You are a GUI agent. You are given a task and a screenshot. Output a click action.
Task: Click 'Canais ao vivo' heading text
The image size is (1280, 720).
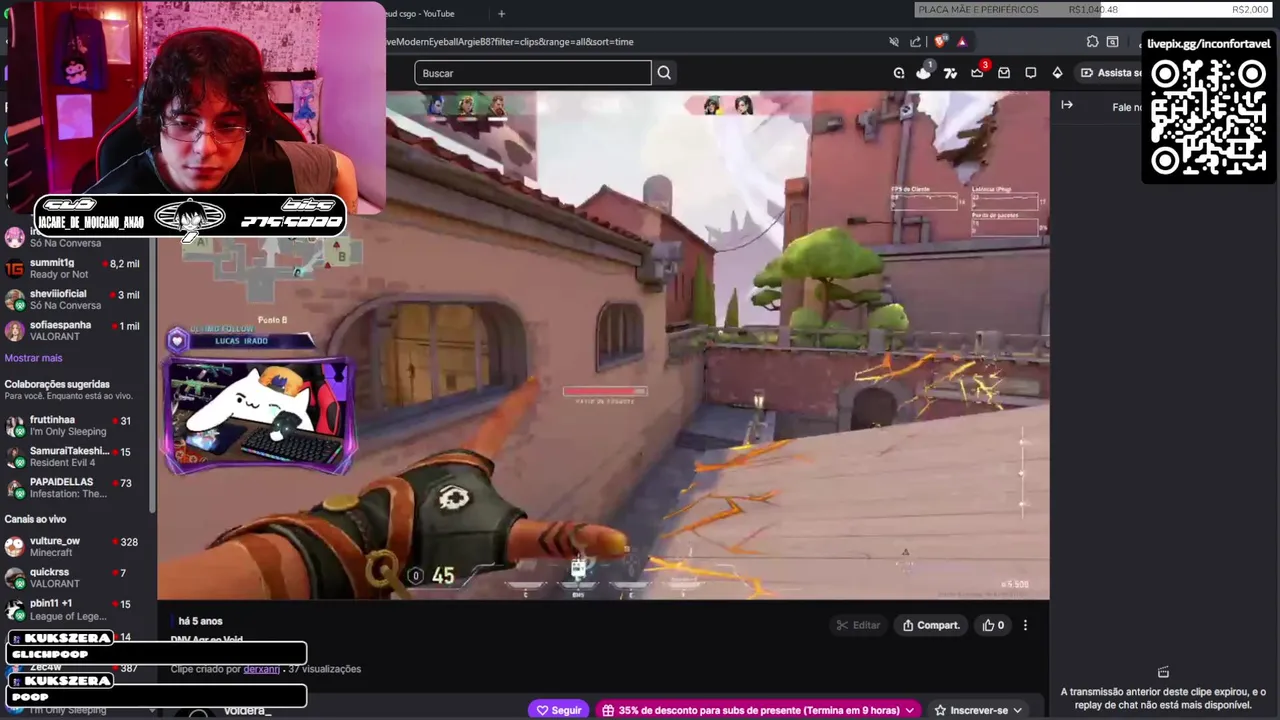[35, 519]
